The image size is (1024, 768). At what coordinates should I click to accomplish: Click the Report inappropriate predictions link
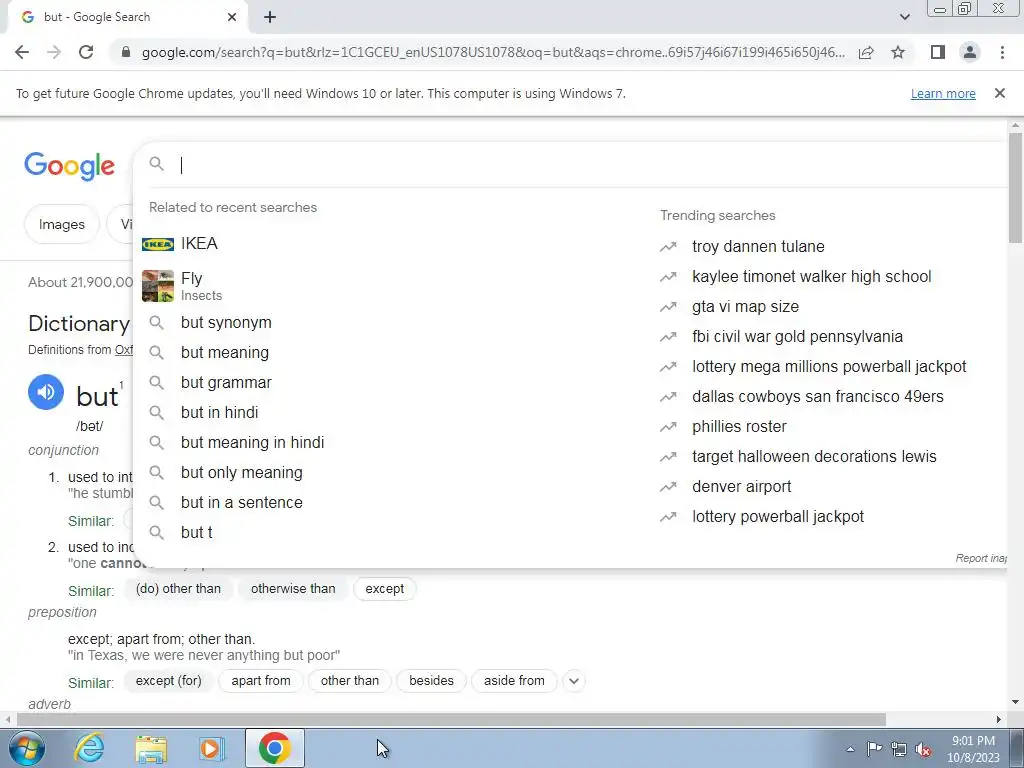(x=981, y=558)
